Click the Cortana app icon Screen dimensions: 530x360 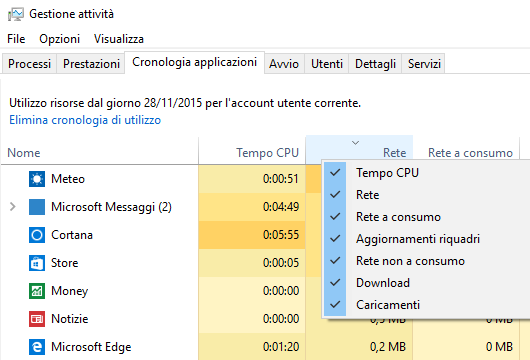[37, 235]
